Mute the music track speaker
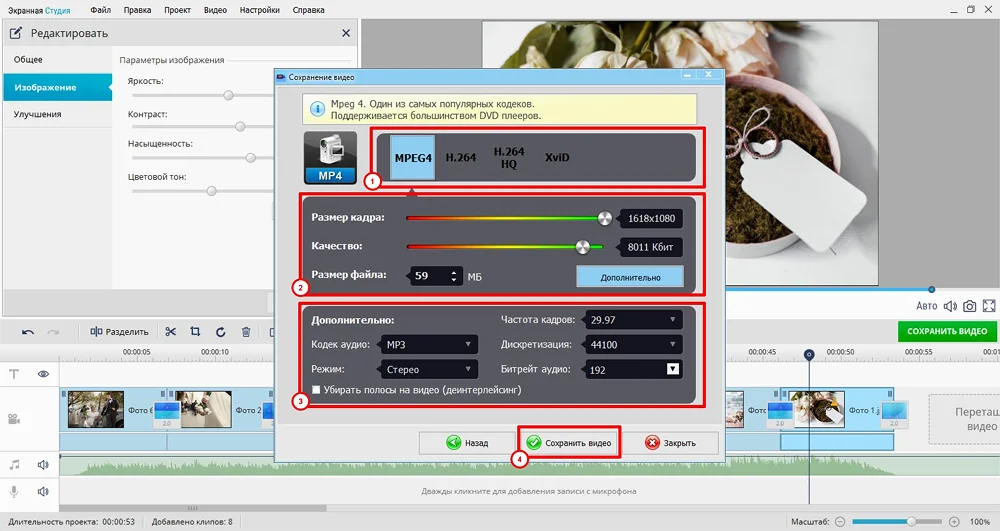Image resolution: width=1000 pixels, height=531 pixels. pos(44,465)
